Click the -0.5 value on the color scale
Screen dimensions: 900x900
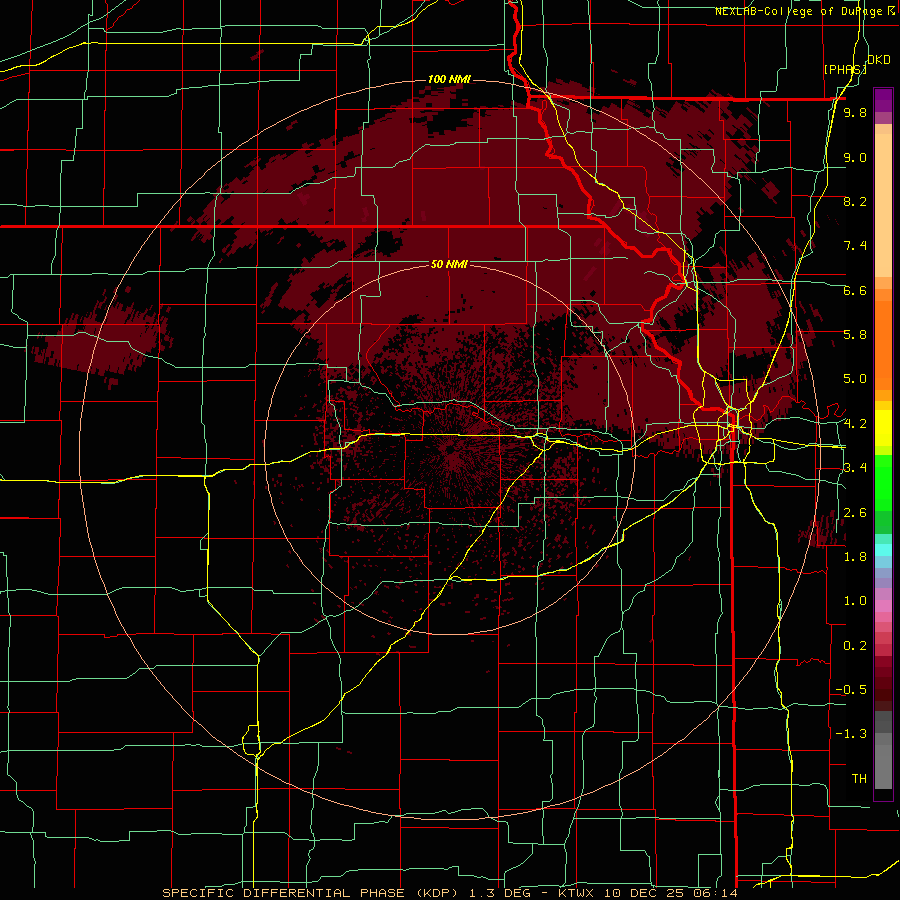851,690
